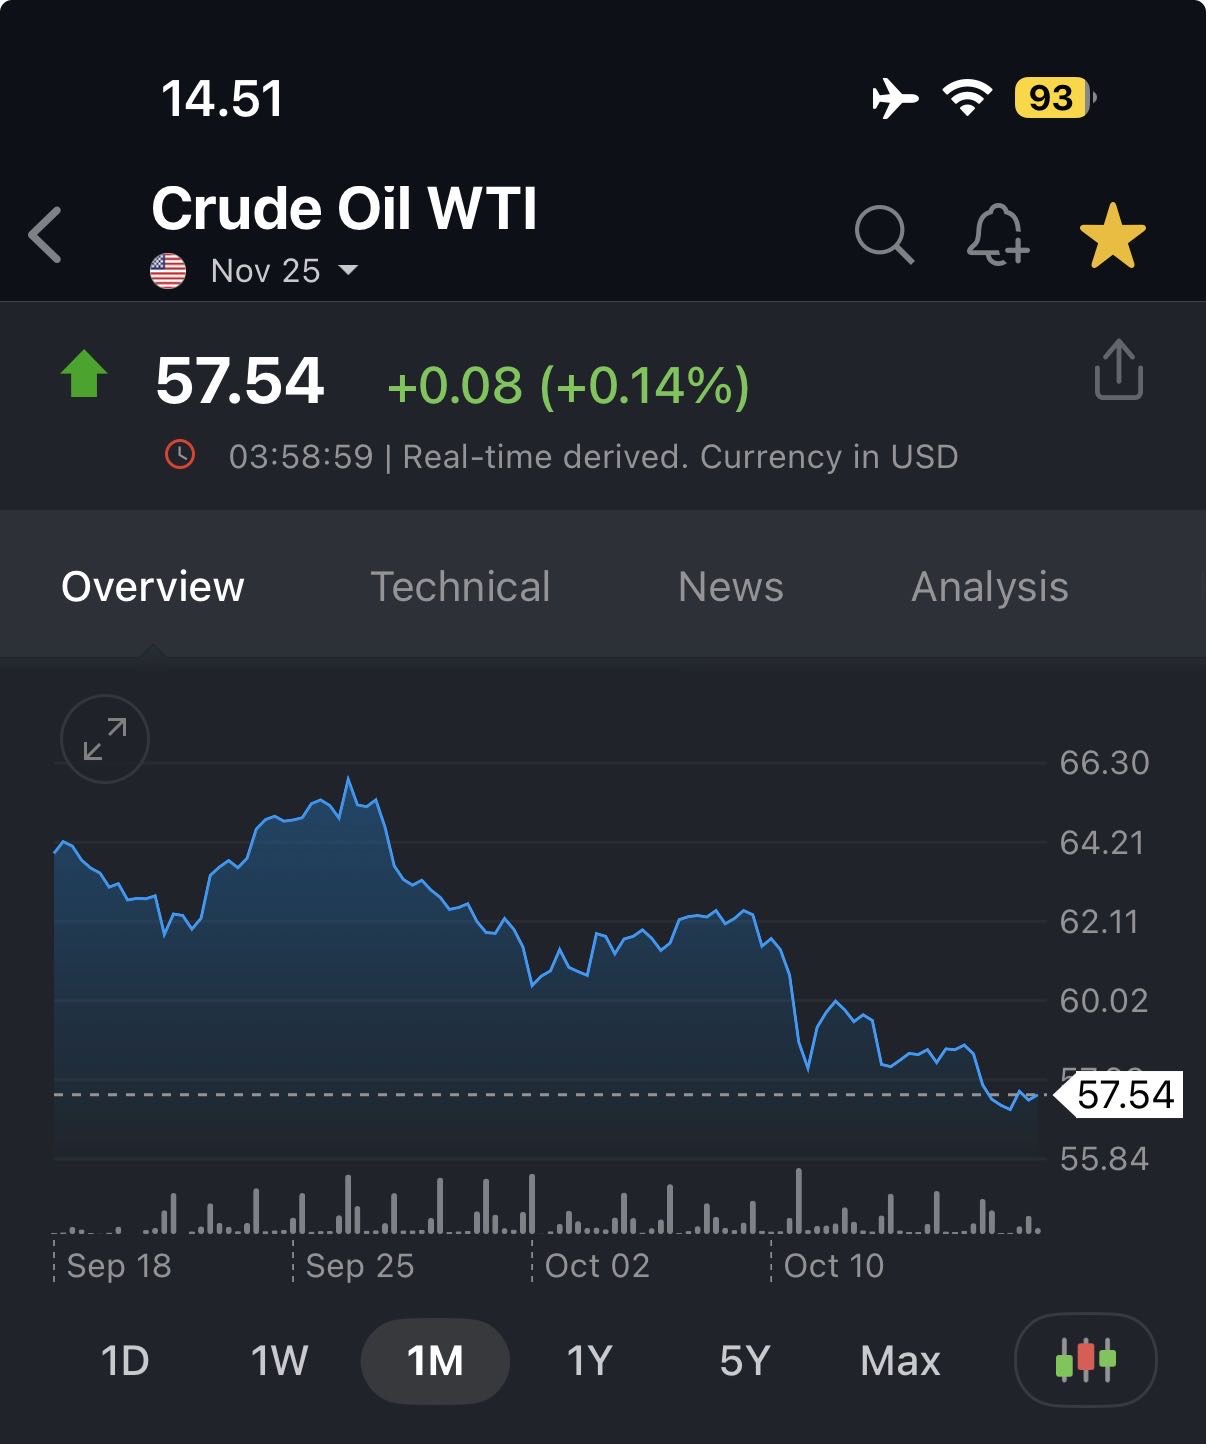Switch to the Technical tab

[460, 587]
